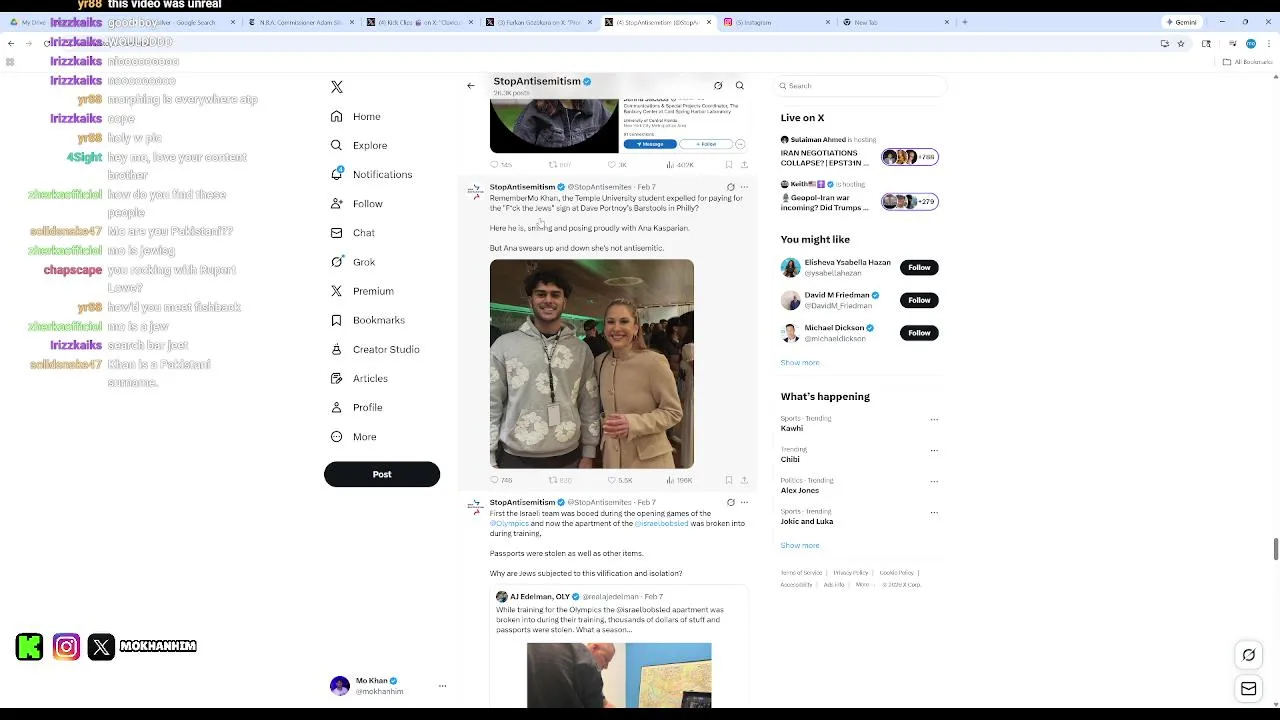This screenshot has height=720, width=1280.
Task: Join Sulaiman Ahmed's live Iran negotiations space
Action: tap(860, 153)
